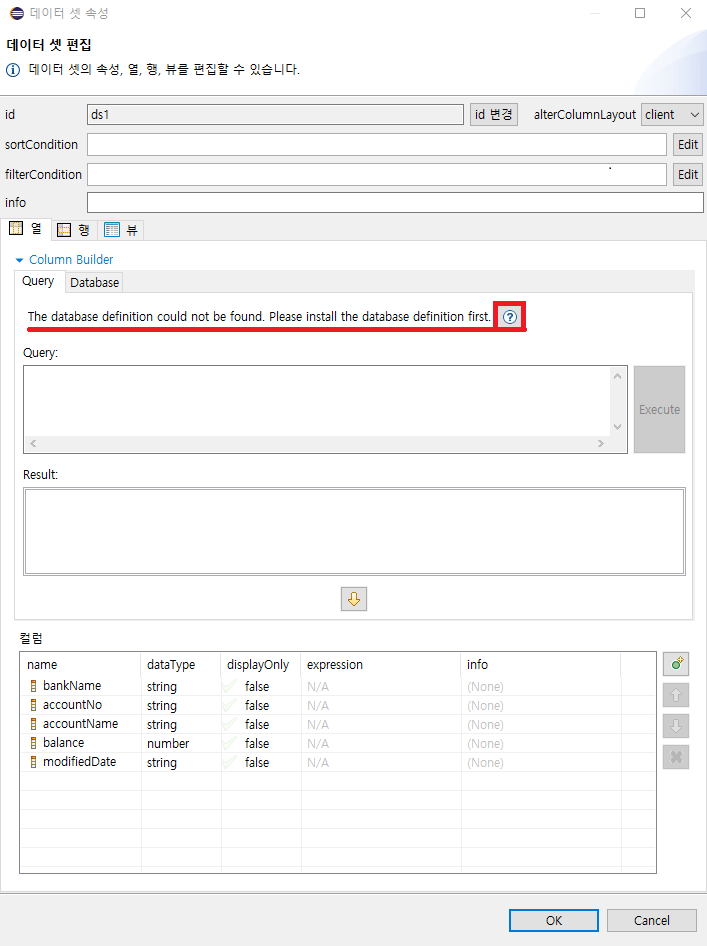Click Edit button next to sortCondition
The image size is (707, 946).
point(688,145)
